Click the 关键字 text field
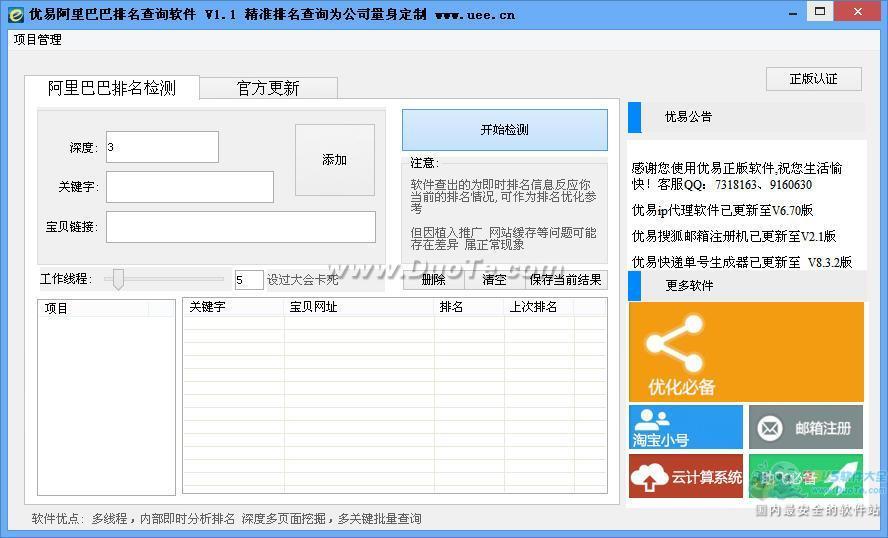 [x=189, y=187]
